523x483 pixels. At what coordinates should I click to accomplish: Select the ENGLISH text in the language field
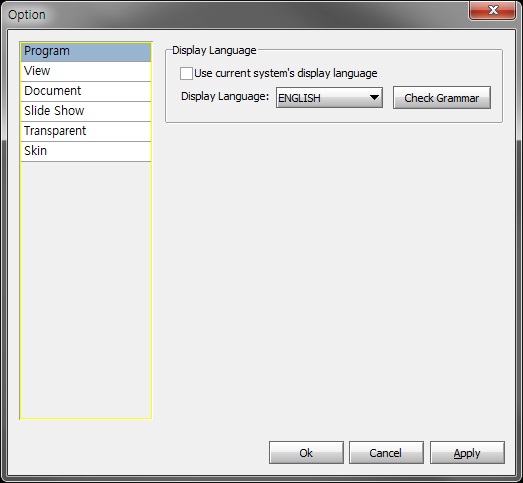tap(299, 98)
